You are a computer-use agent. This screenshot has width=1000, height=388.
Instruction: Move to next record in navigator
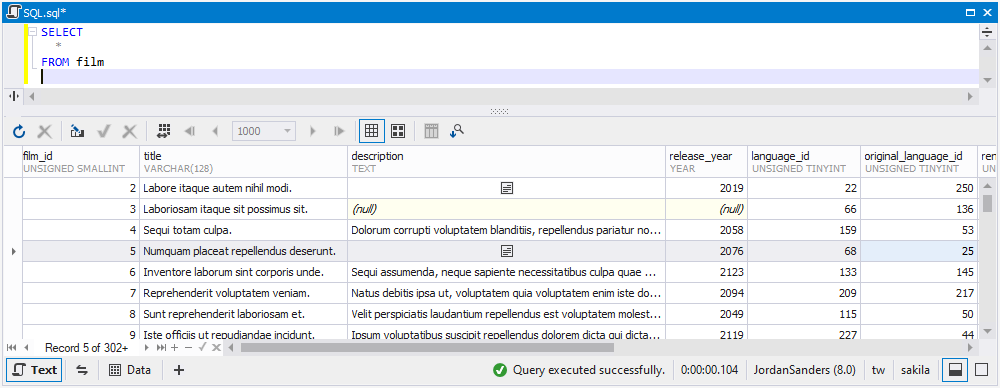coord(147,348)
